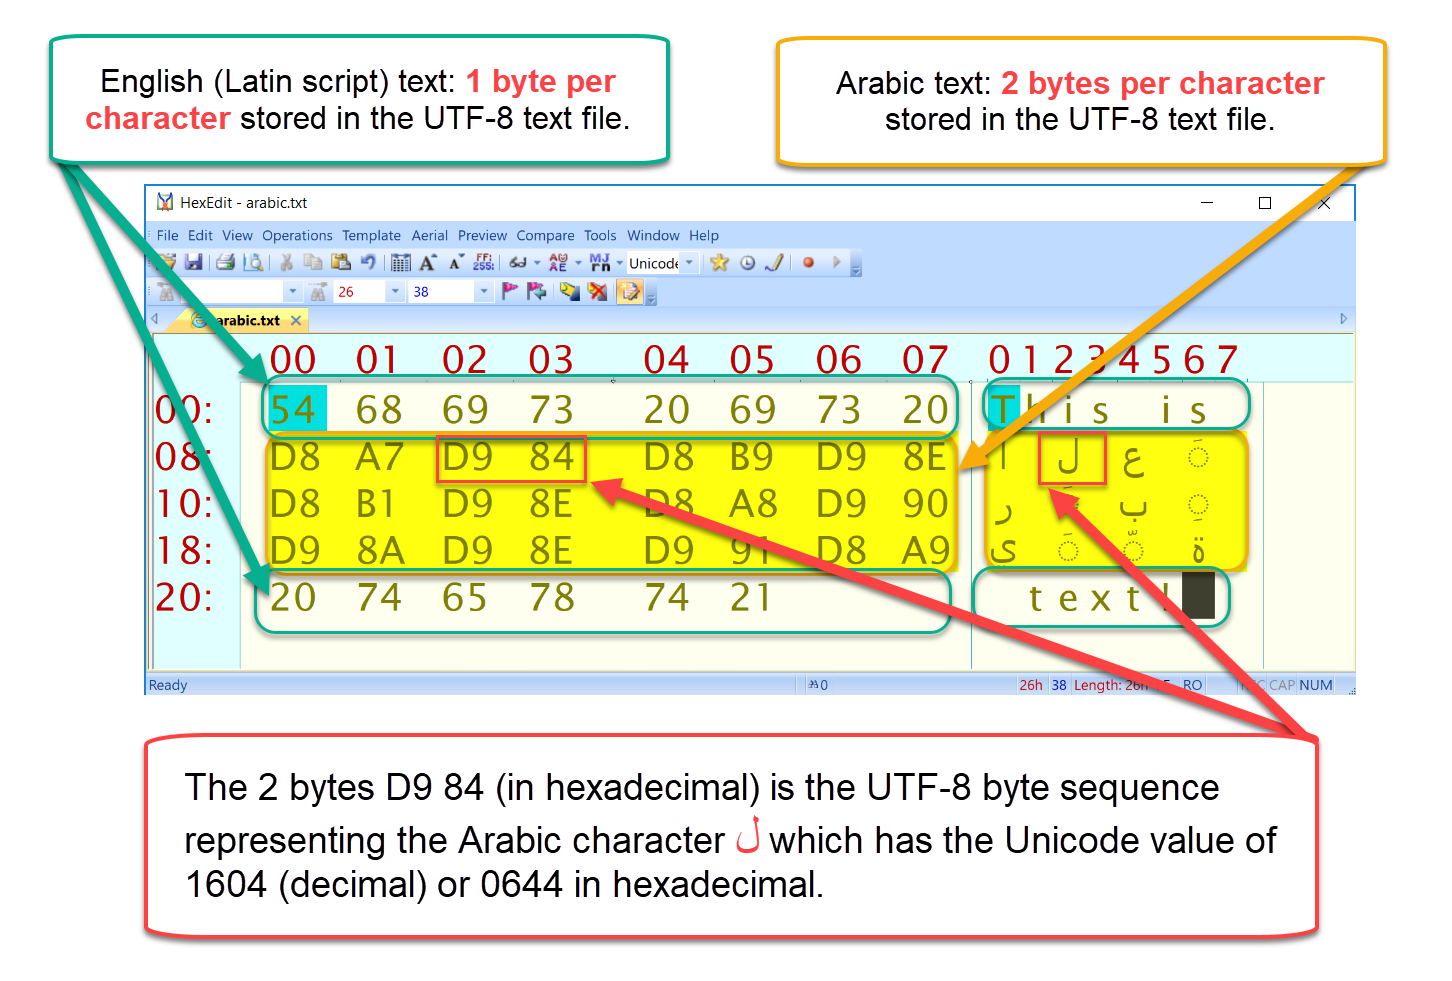
Task: Open the Template menu
Action: coord(371,236)
